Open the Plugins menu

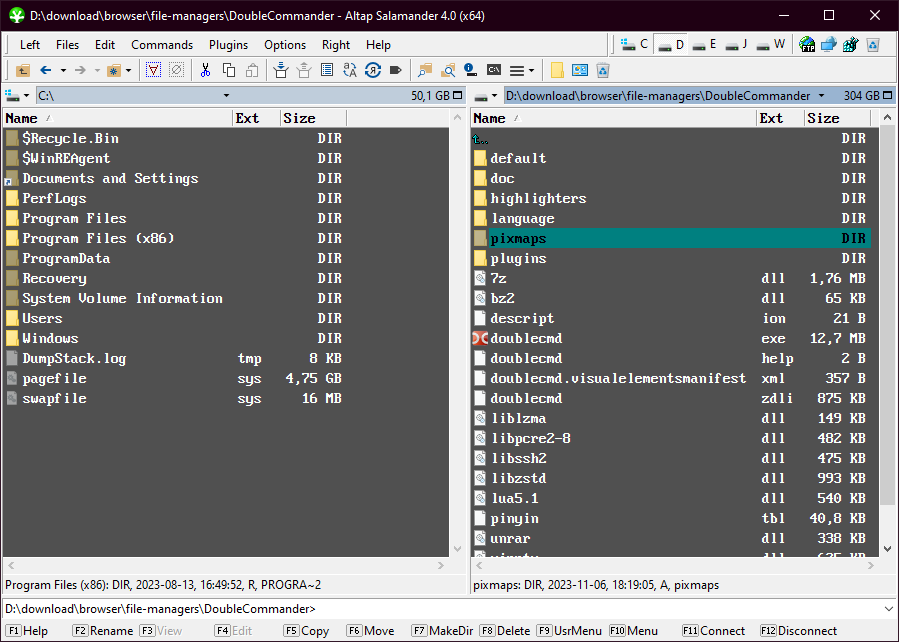click(x=228, y=44)
